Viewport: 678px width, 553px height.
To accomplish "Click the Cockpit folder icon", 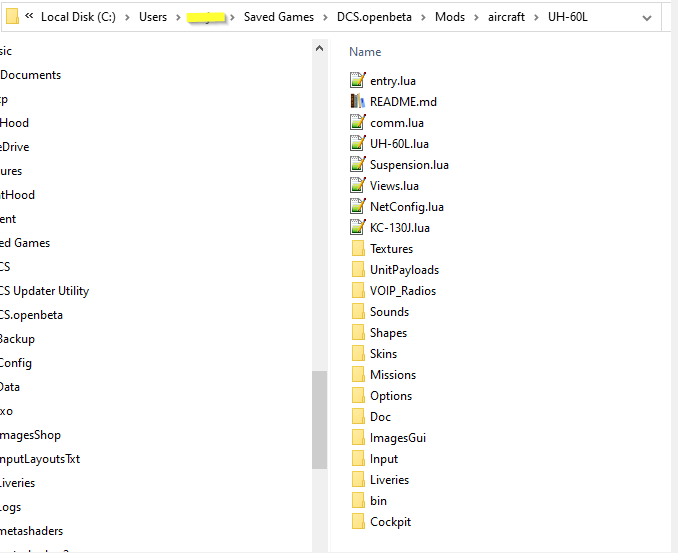I will pos(358,521).
